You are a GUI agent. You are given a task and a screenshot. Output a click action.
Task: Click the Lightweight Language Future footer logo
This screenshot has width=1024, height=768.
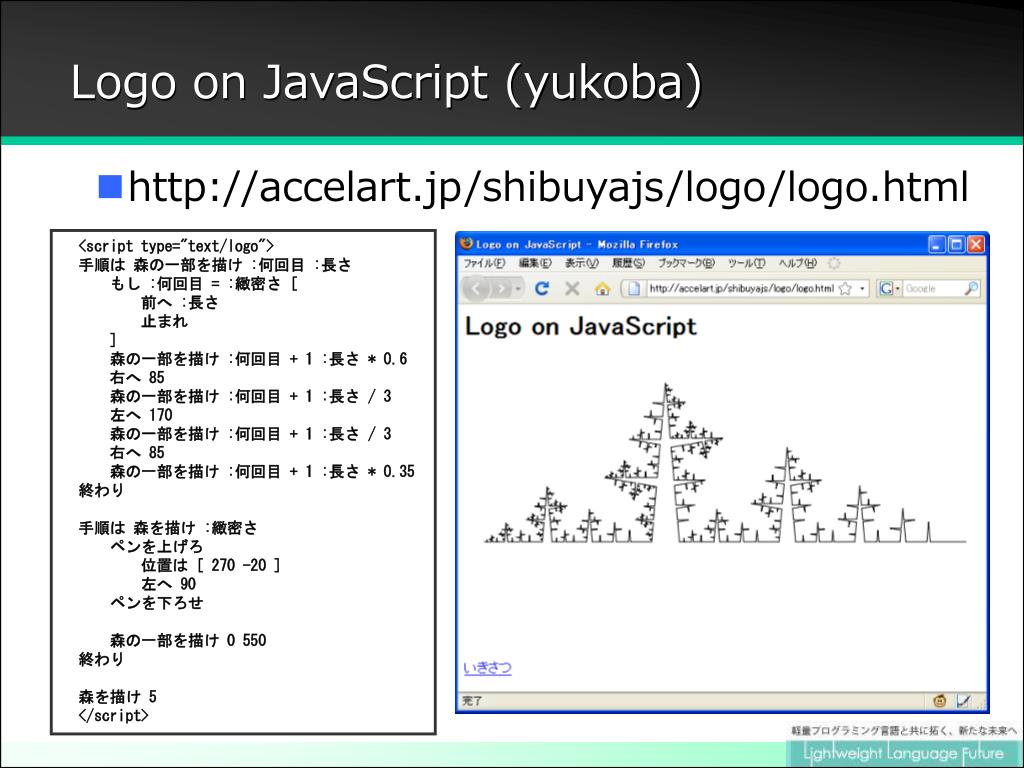point(903,753)
